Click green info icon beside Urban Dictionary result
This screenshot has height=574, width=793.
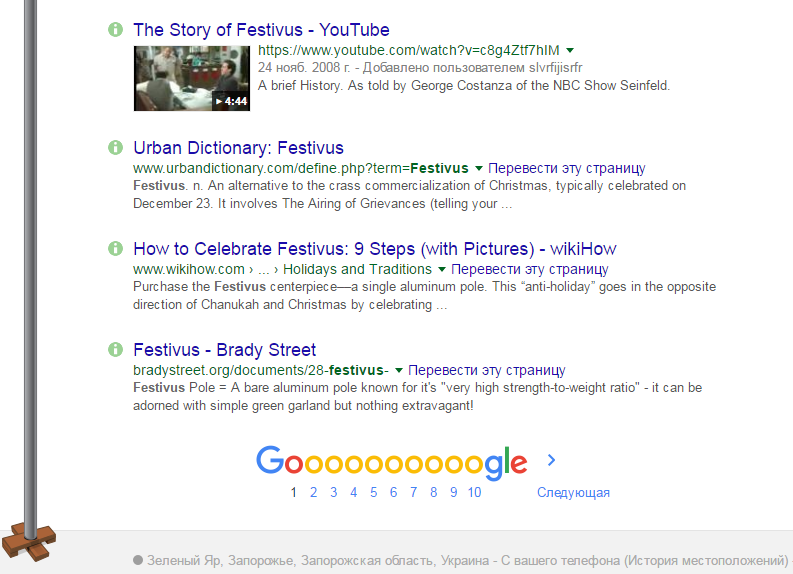[115, 147]
